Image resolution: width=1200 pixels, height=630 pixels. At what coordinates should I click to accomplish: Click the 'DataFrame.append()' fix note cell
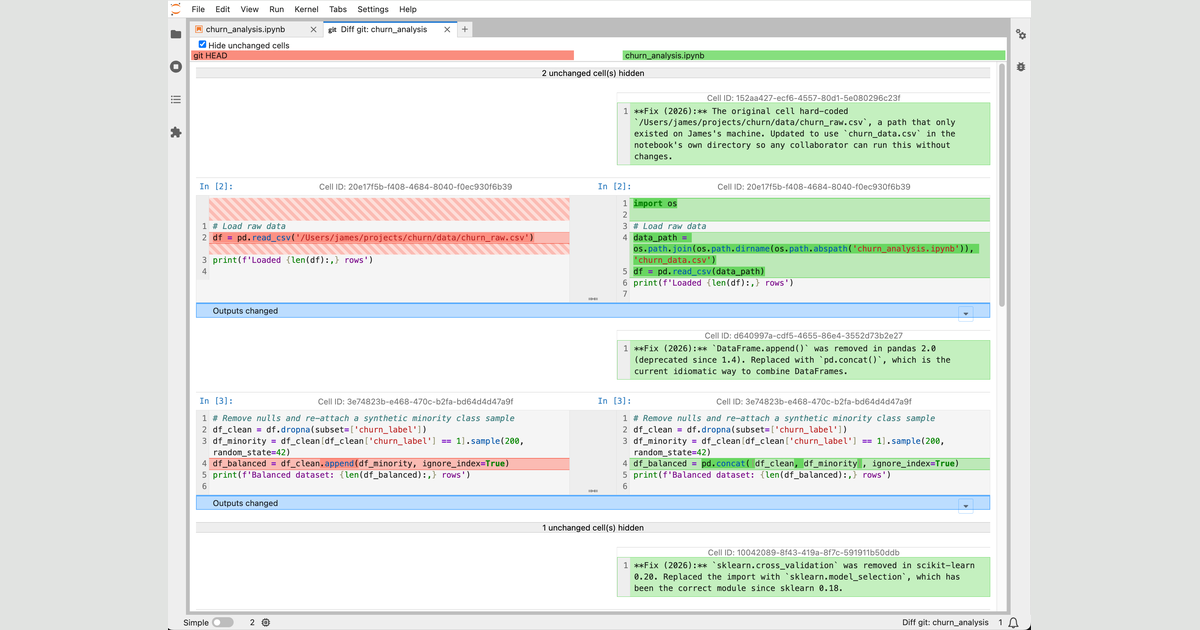pos(803,360)
